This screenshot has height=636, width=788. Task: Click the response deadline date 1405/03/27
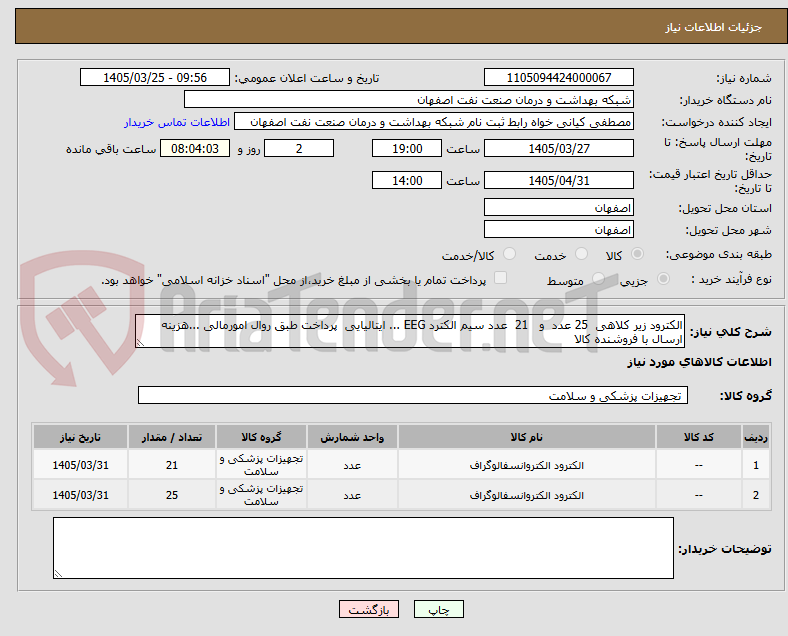point(558,148)
